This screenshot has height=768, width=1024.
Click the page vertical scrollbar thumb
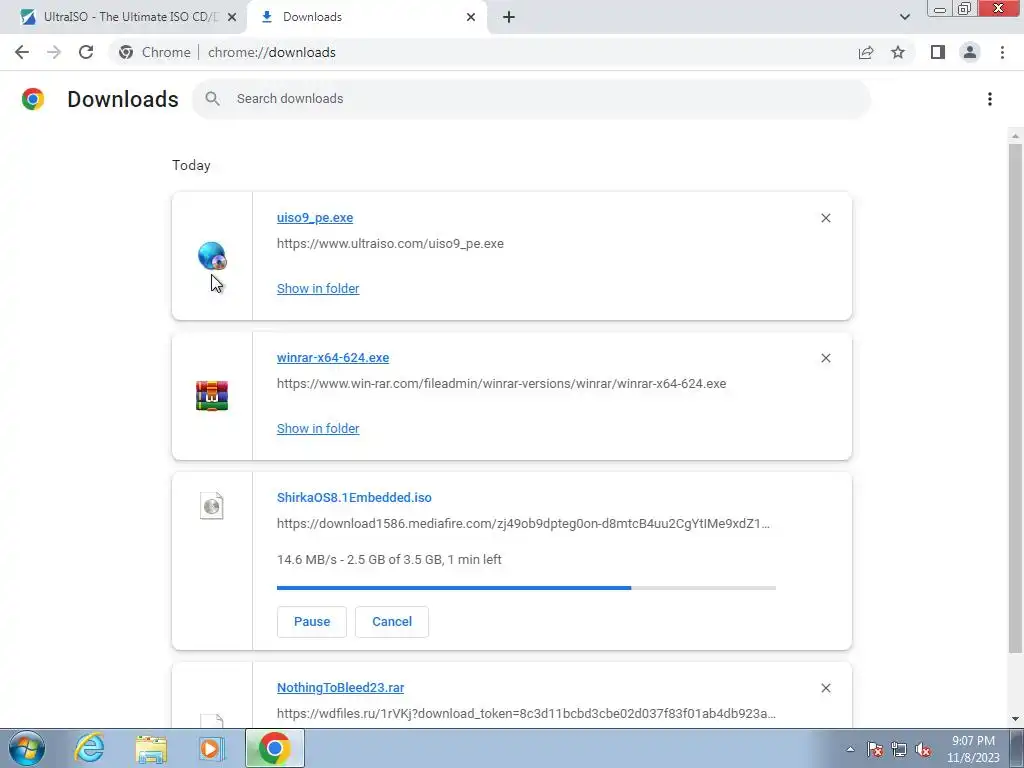click(x=1015, y=398)
